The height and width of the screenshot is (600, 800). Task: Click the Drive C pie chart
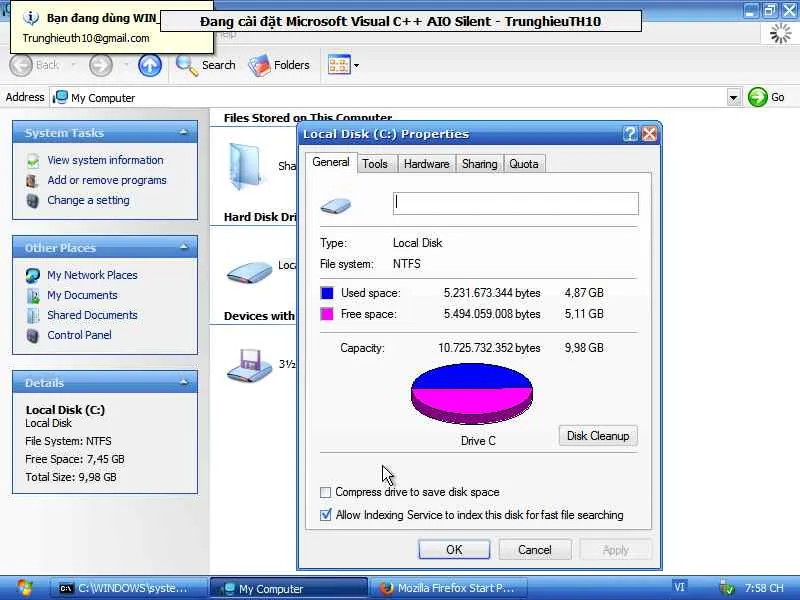pyautogui.click(x=472, y=393)
